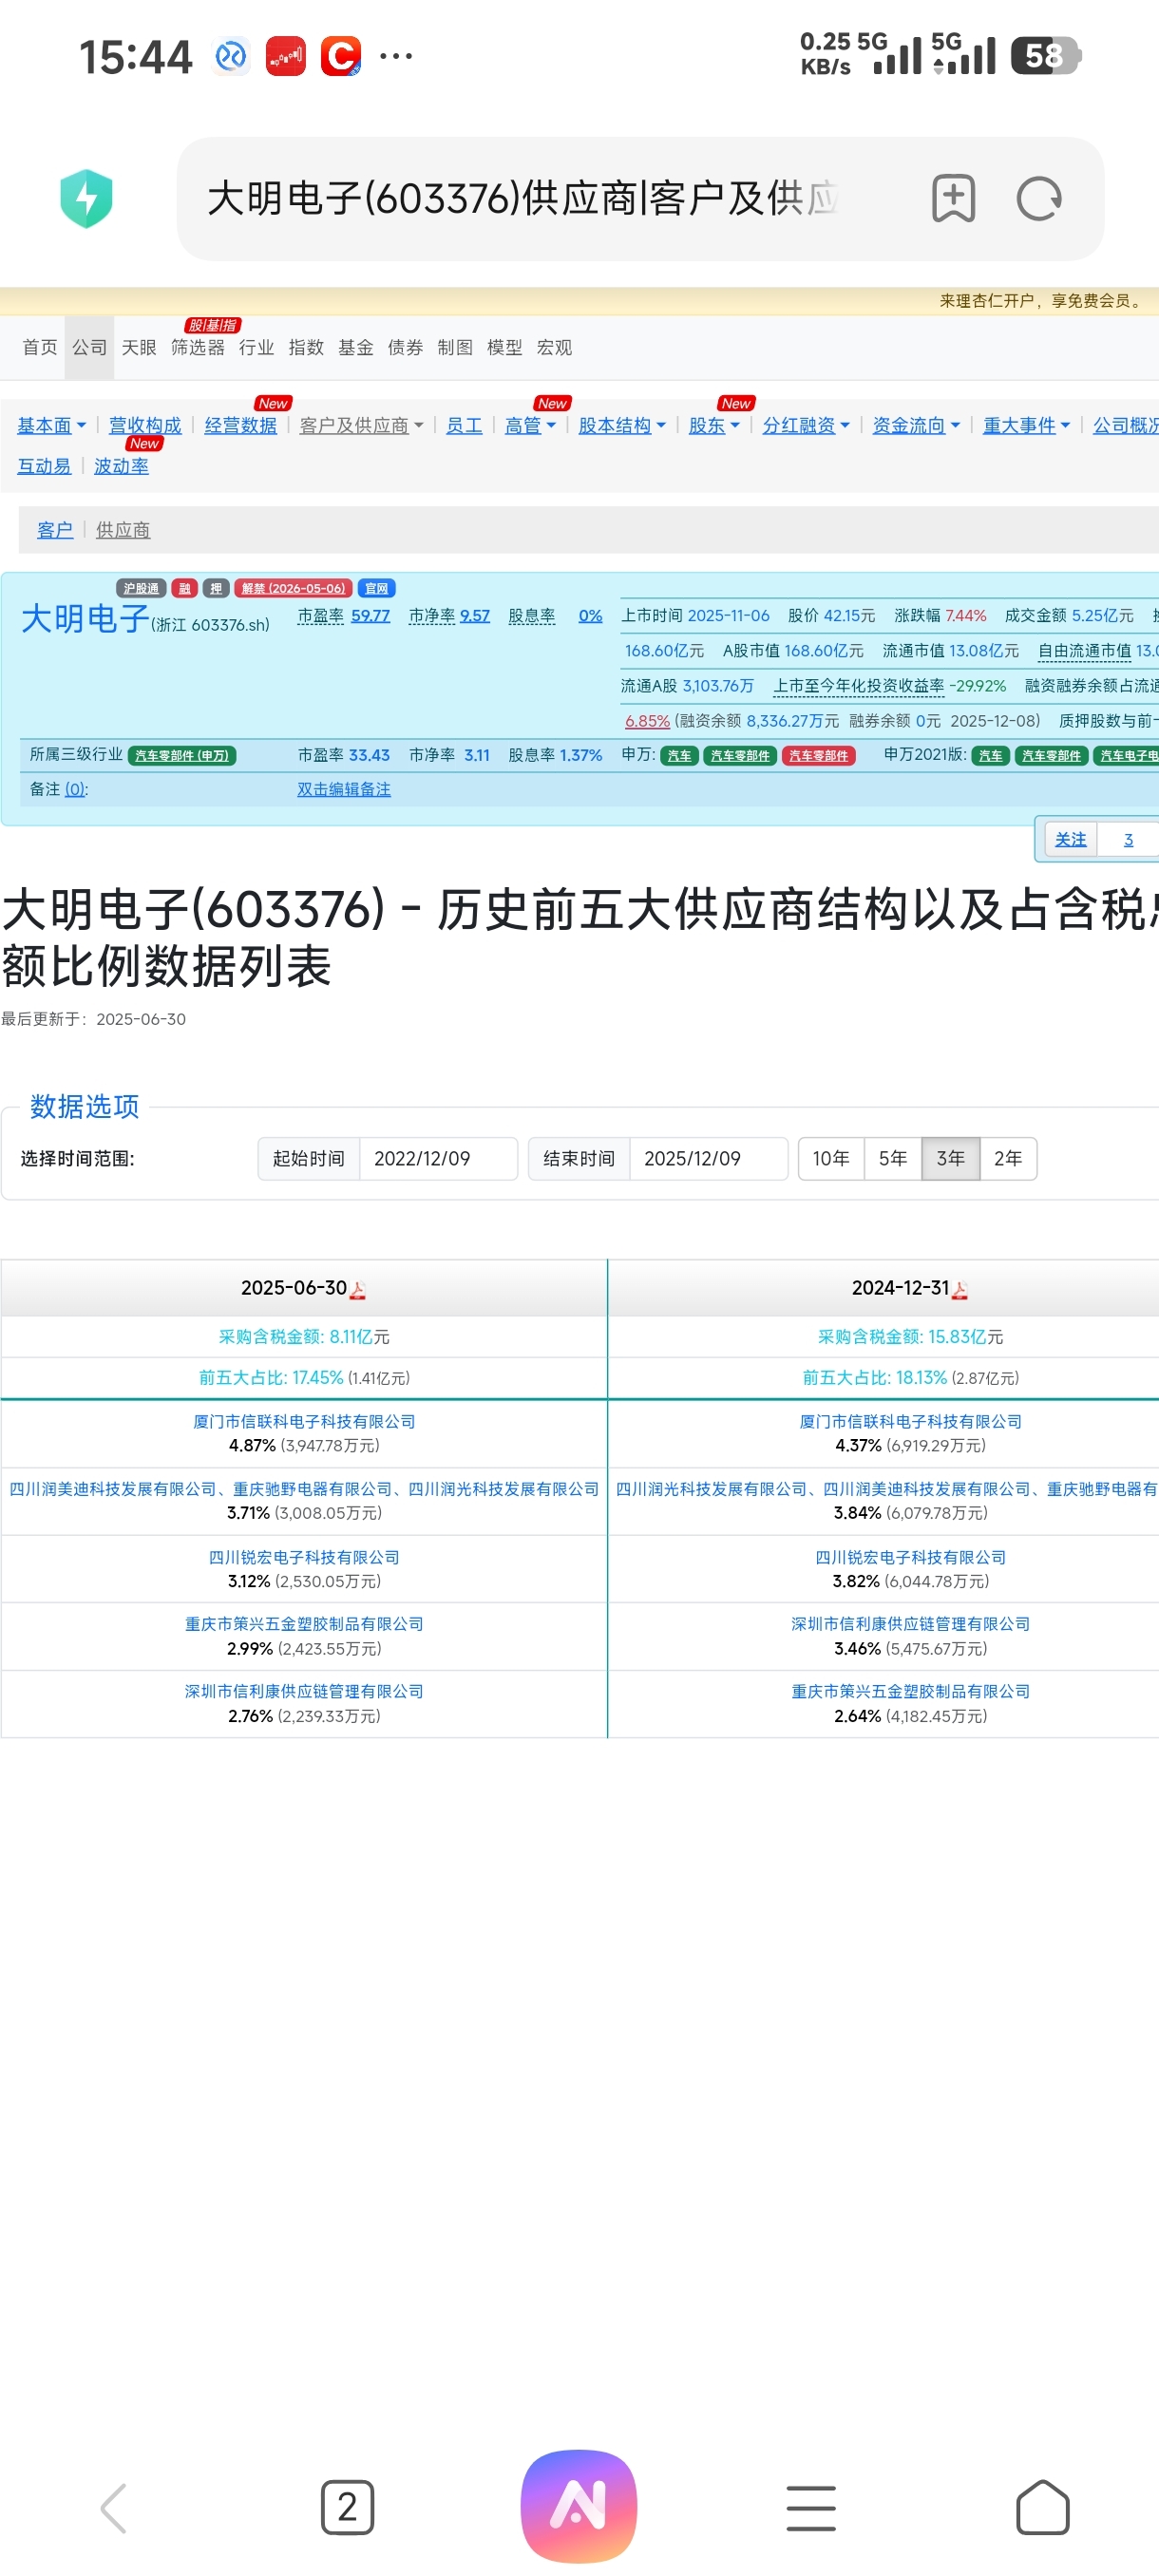1159x2576 pixels.
Task: Open 行业 in top navigation
Action: [x=256, y=348]
